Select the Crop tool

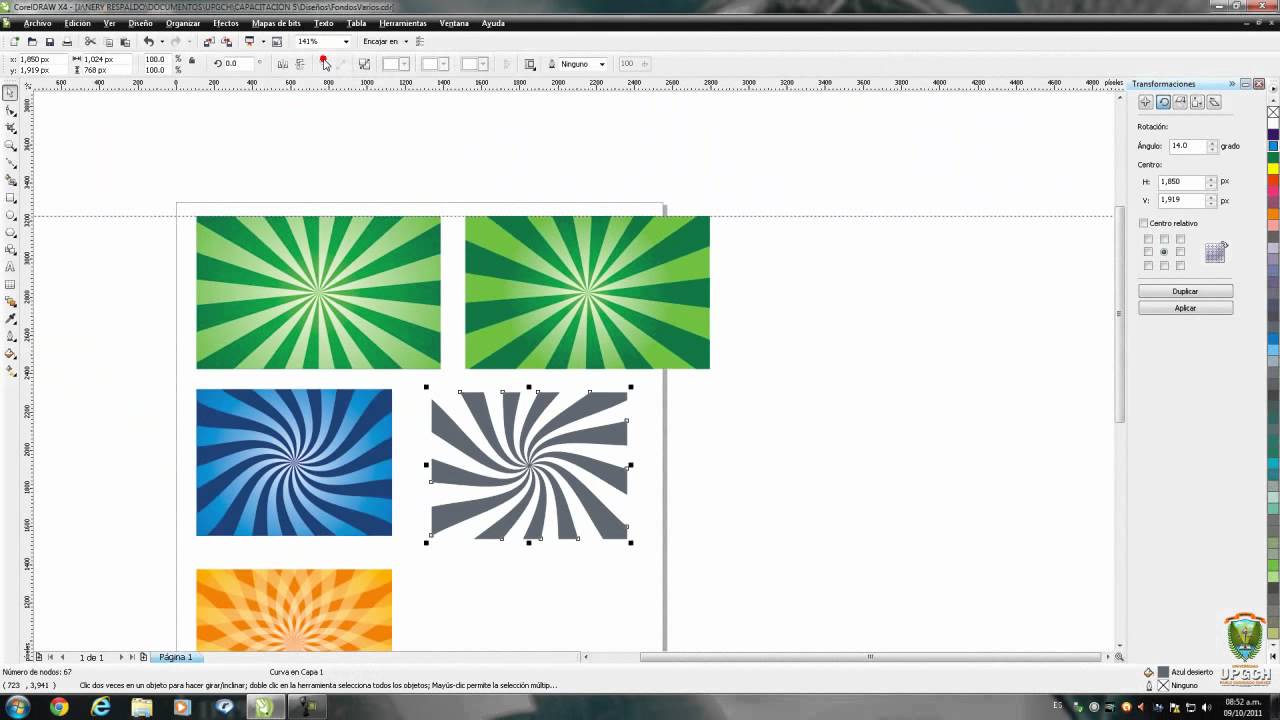click(x=11, y=128)
